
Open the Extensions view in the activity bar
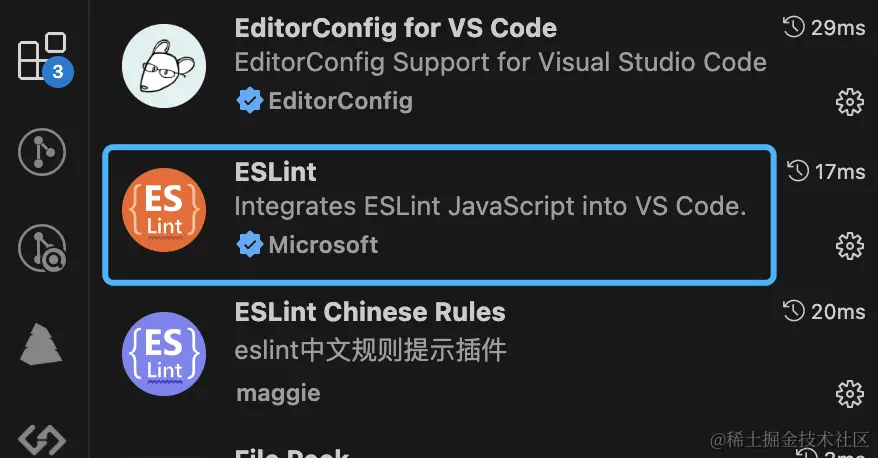[41, 57]
